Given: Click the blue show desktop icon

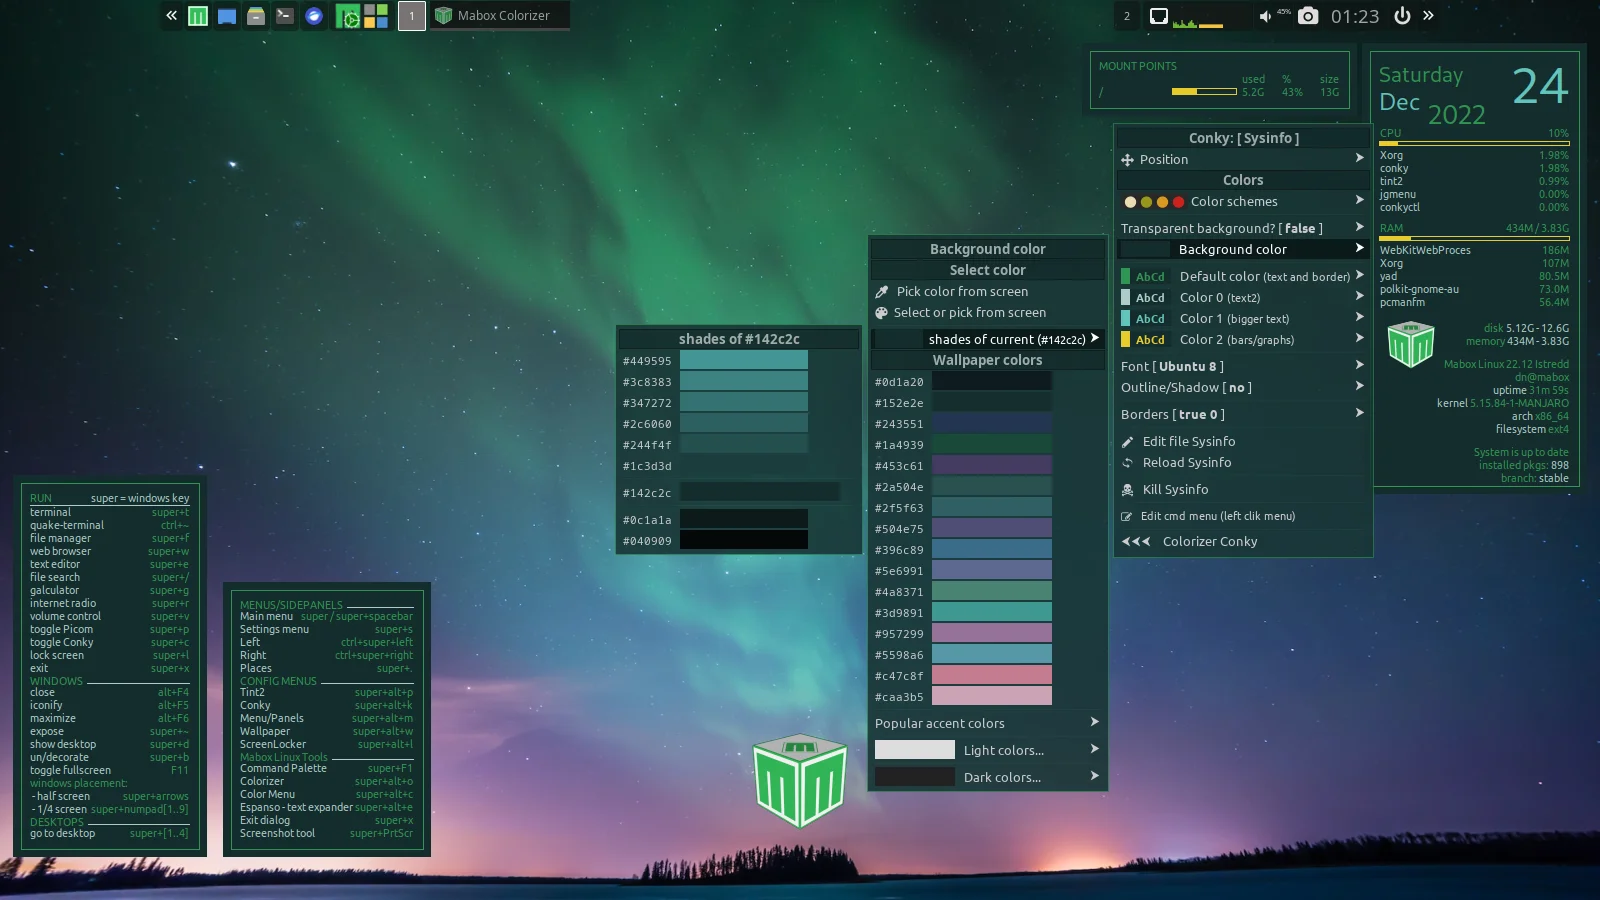Looking at the screenshot, I should pyautogui.click(x=227, y=16).
